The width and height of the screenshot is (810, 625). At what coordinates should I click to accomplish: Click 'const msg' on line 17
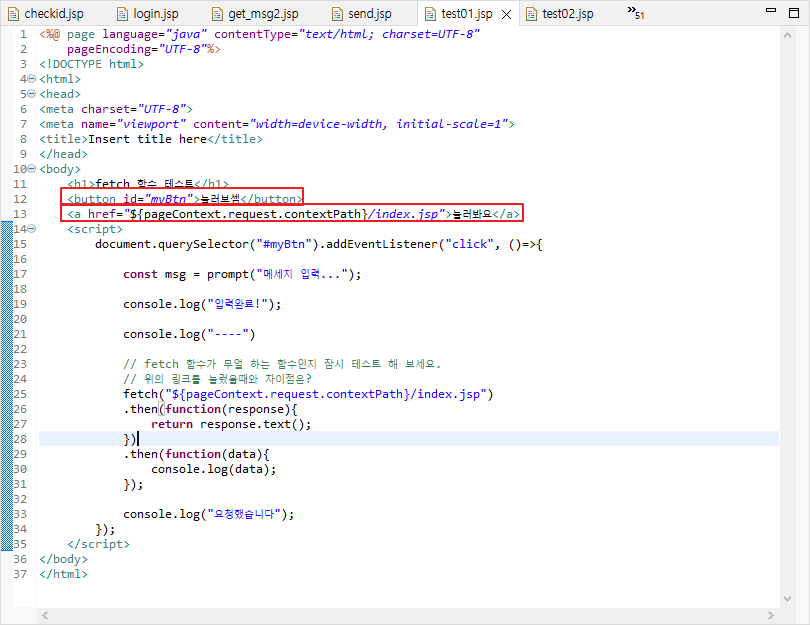click(x=154, y=274)
